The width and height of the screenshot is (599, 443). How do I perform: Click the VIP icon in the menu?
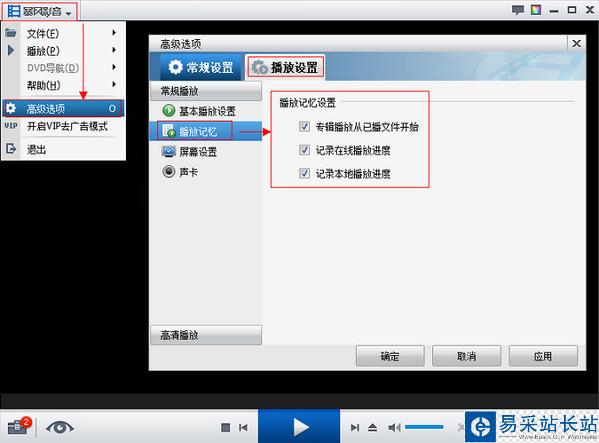pyautogui.click(x=11, y=126)
